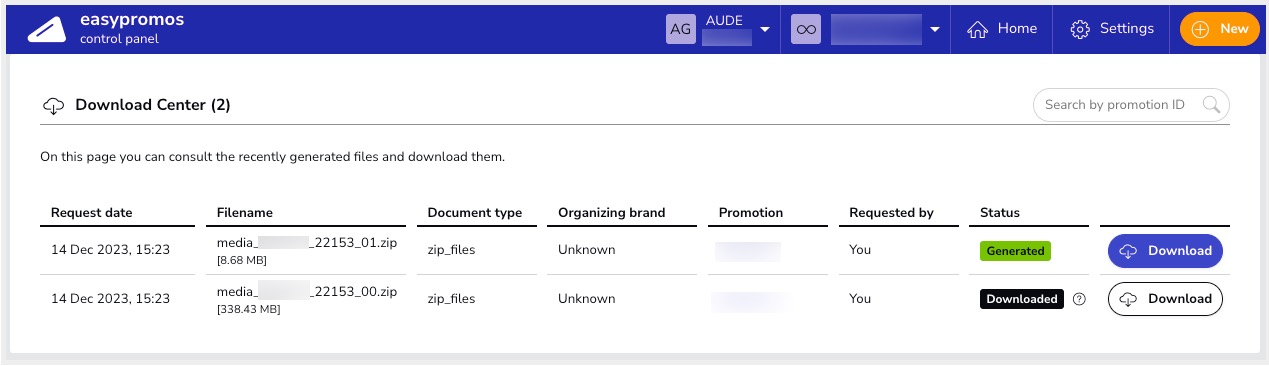Image resolution: width=1269 pixels, height=366 pixels.
Task: Click the plus icon in New button
Action: tap(1201, 29)
